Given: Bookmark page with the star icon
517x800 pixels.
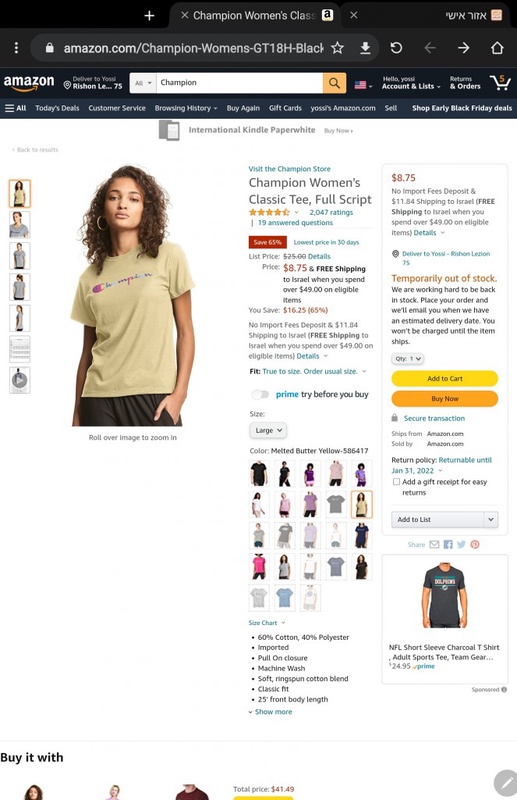Looking at the screenshot, I should (x=337, y=48).
